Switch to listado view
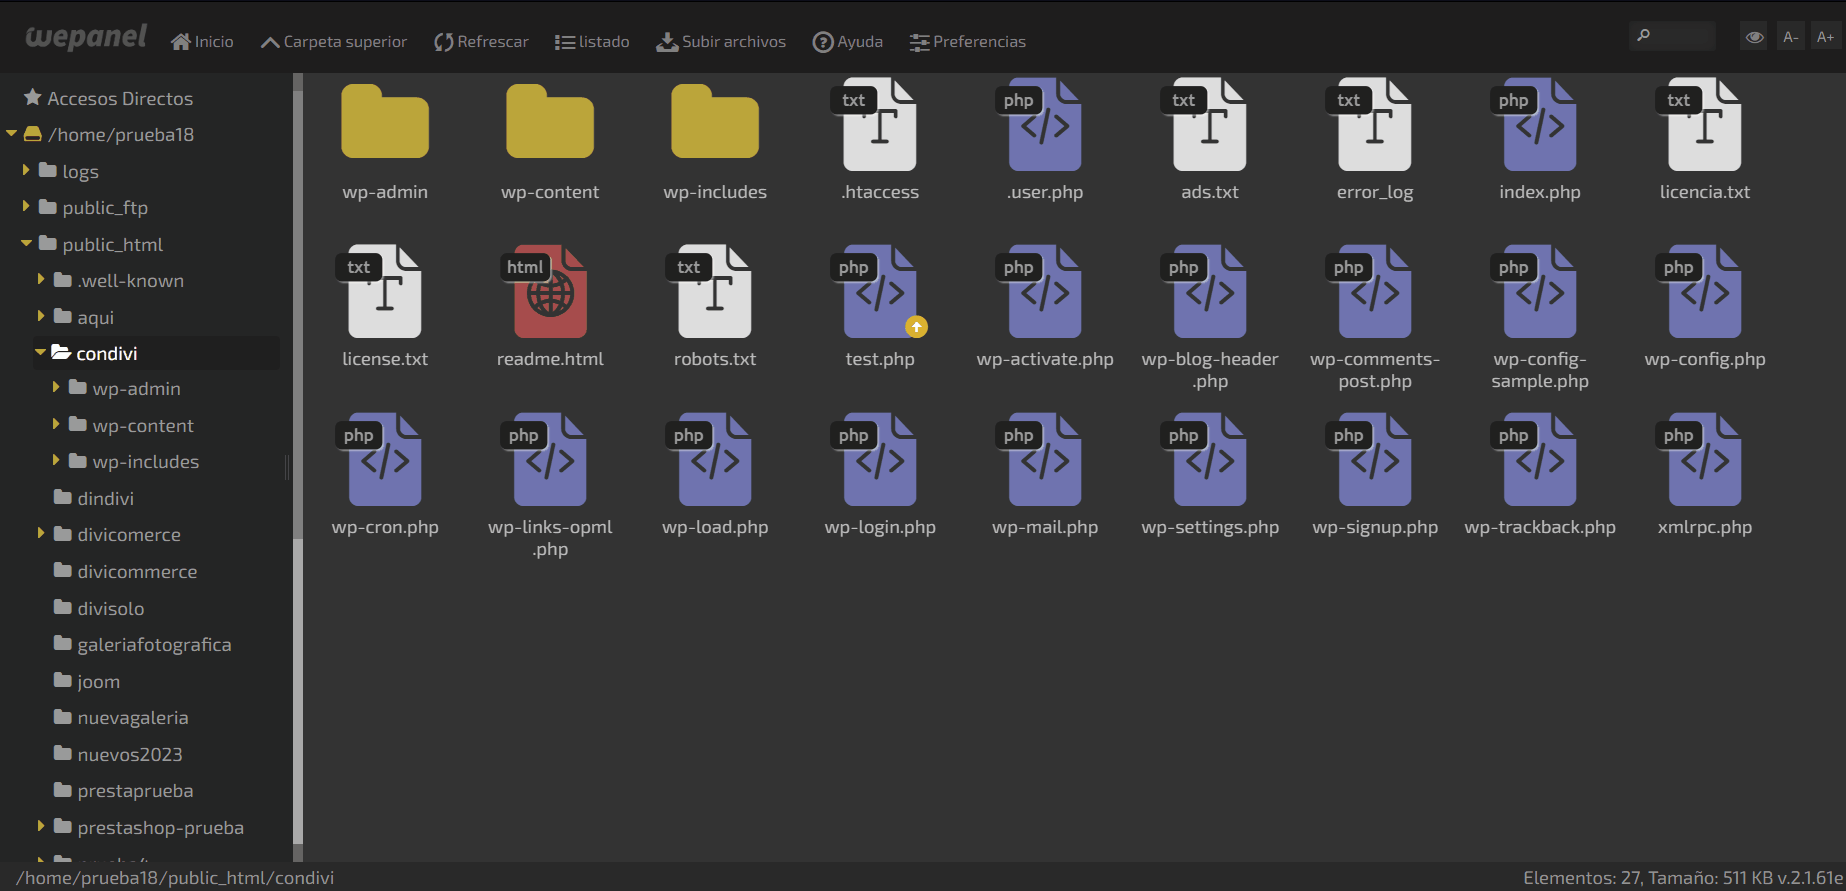The height and width of the screenshot is (891, 1846). pyautogui.click(x=592, y=42)
